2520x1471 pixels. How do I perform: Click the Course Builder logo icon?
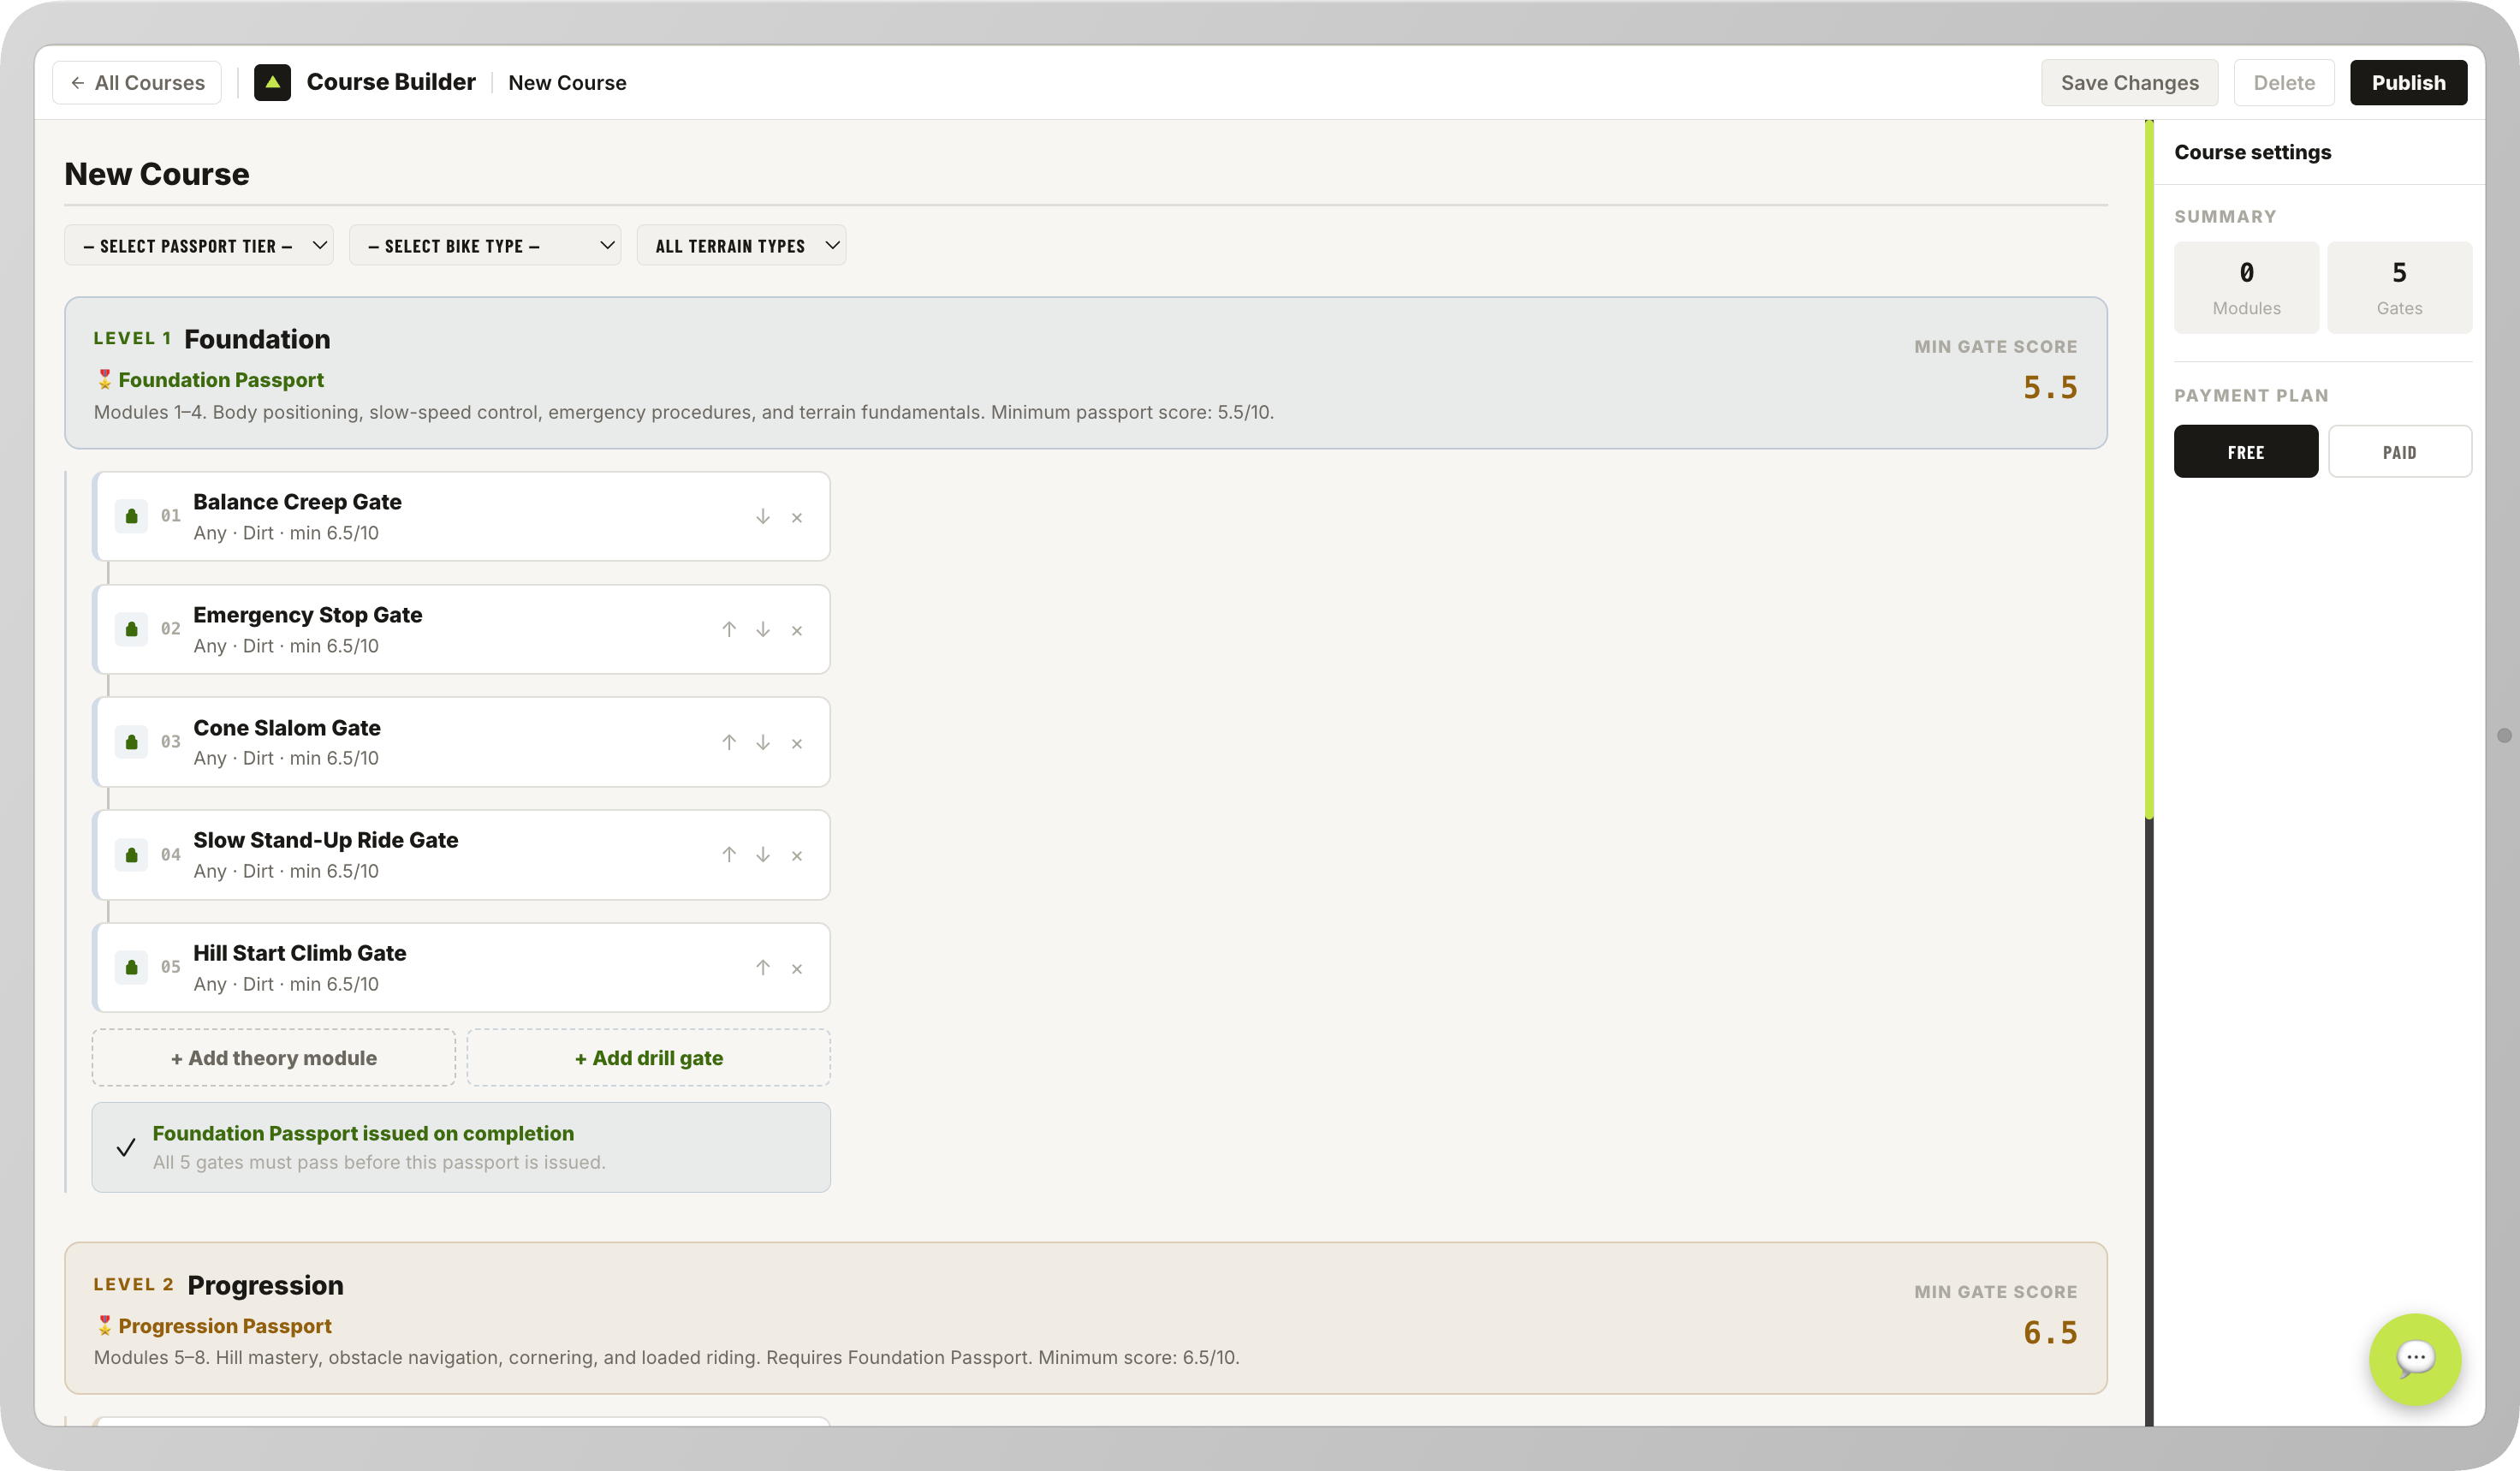[x=272, y=82]
